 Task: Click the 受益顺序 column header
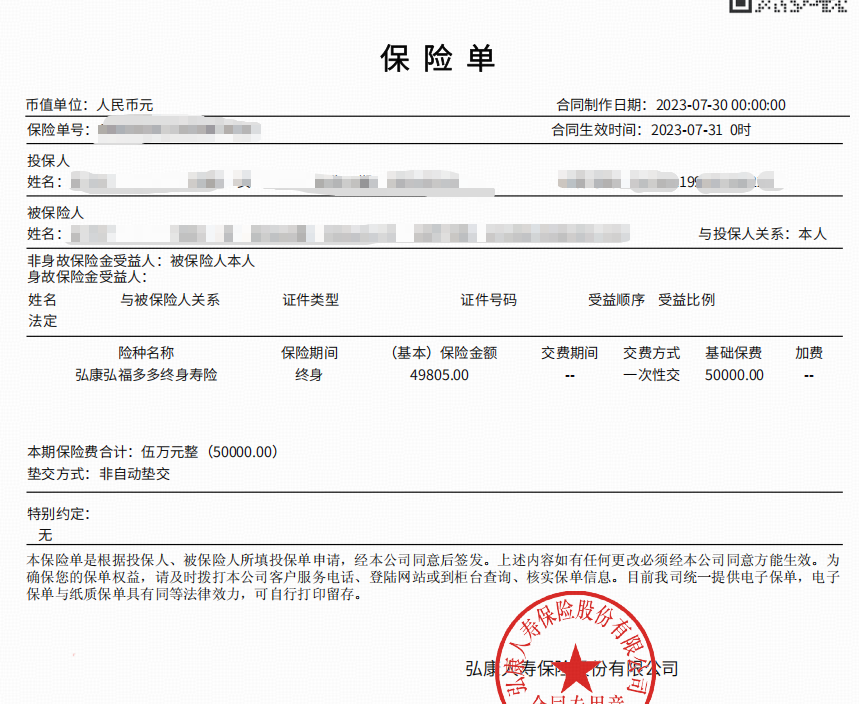click(x=616, y=300)
